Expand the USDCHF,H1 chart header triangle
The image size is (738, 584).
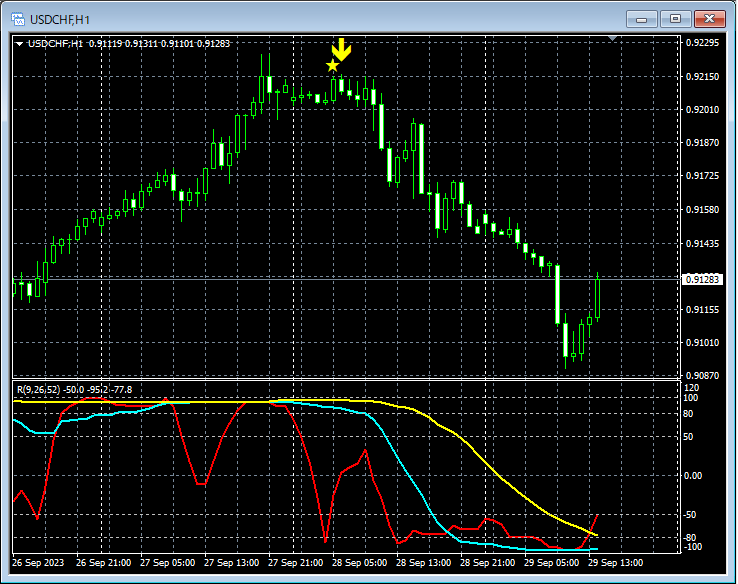(19, 44)
